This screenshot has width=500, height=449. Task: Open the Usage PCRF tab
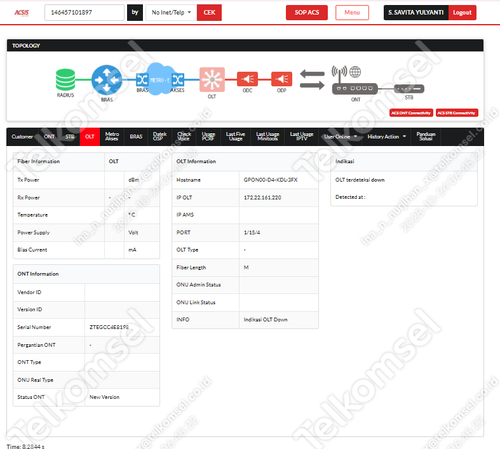(208, 137)
